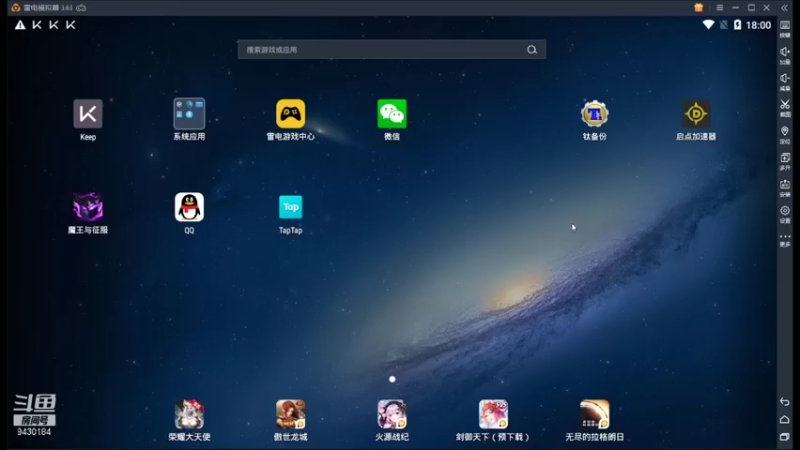Click the search magnifier icon
The image size is (800, 450).
tap(532, 49)
